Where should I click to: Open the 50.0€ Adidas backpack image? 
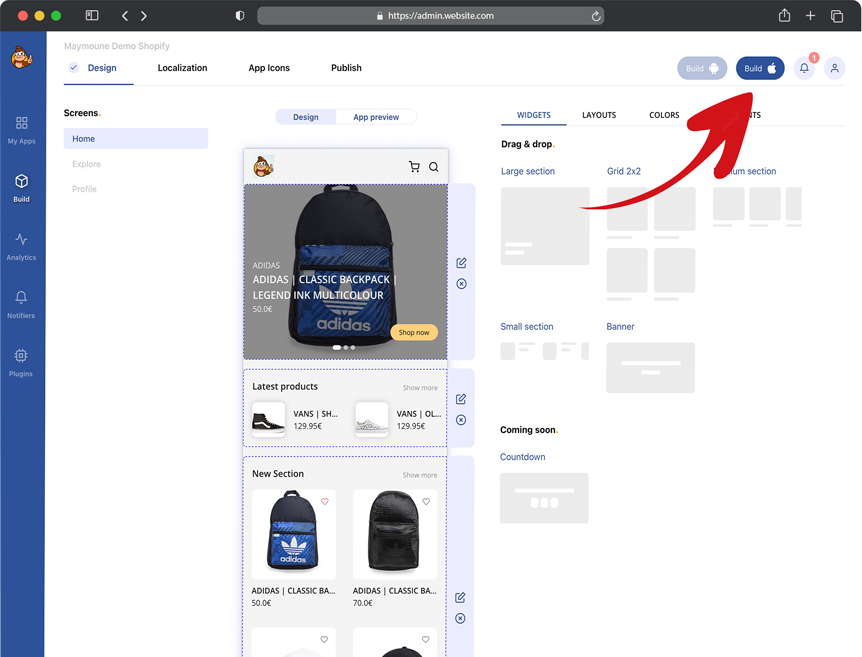(x=294, y=534)
